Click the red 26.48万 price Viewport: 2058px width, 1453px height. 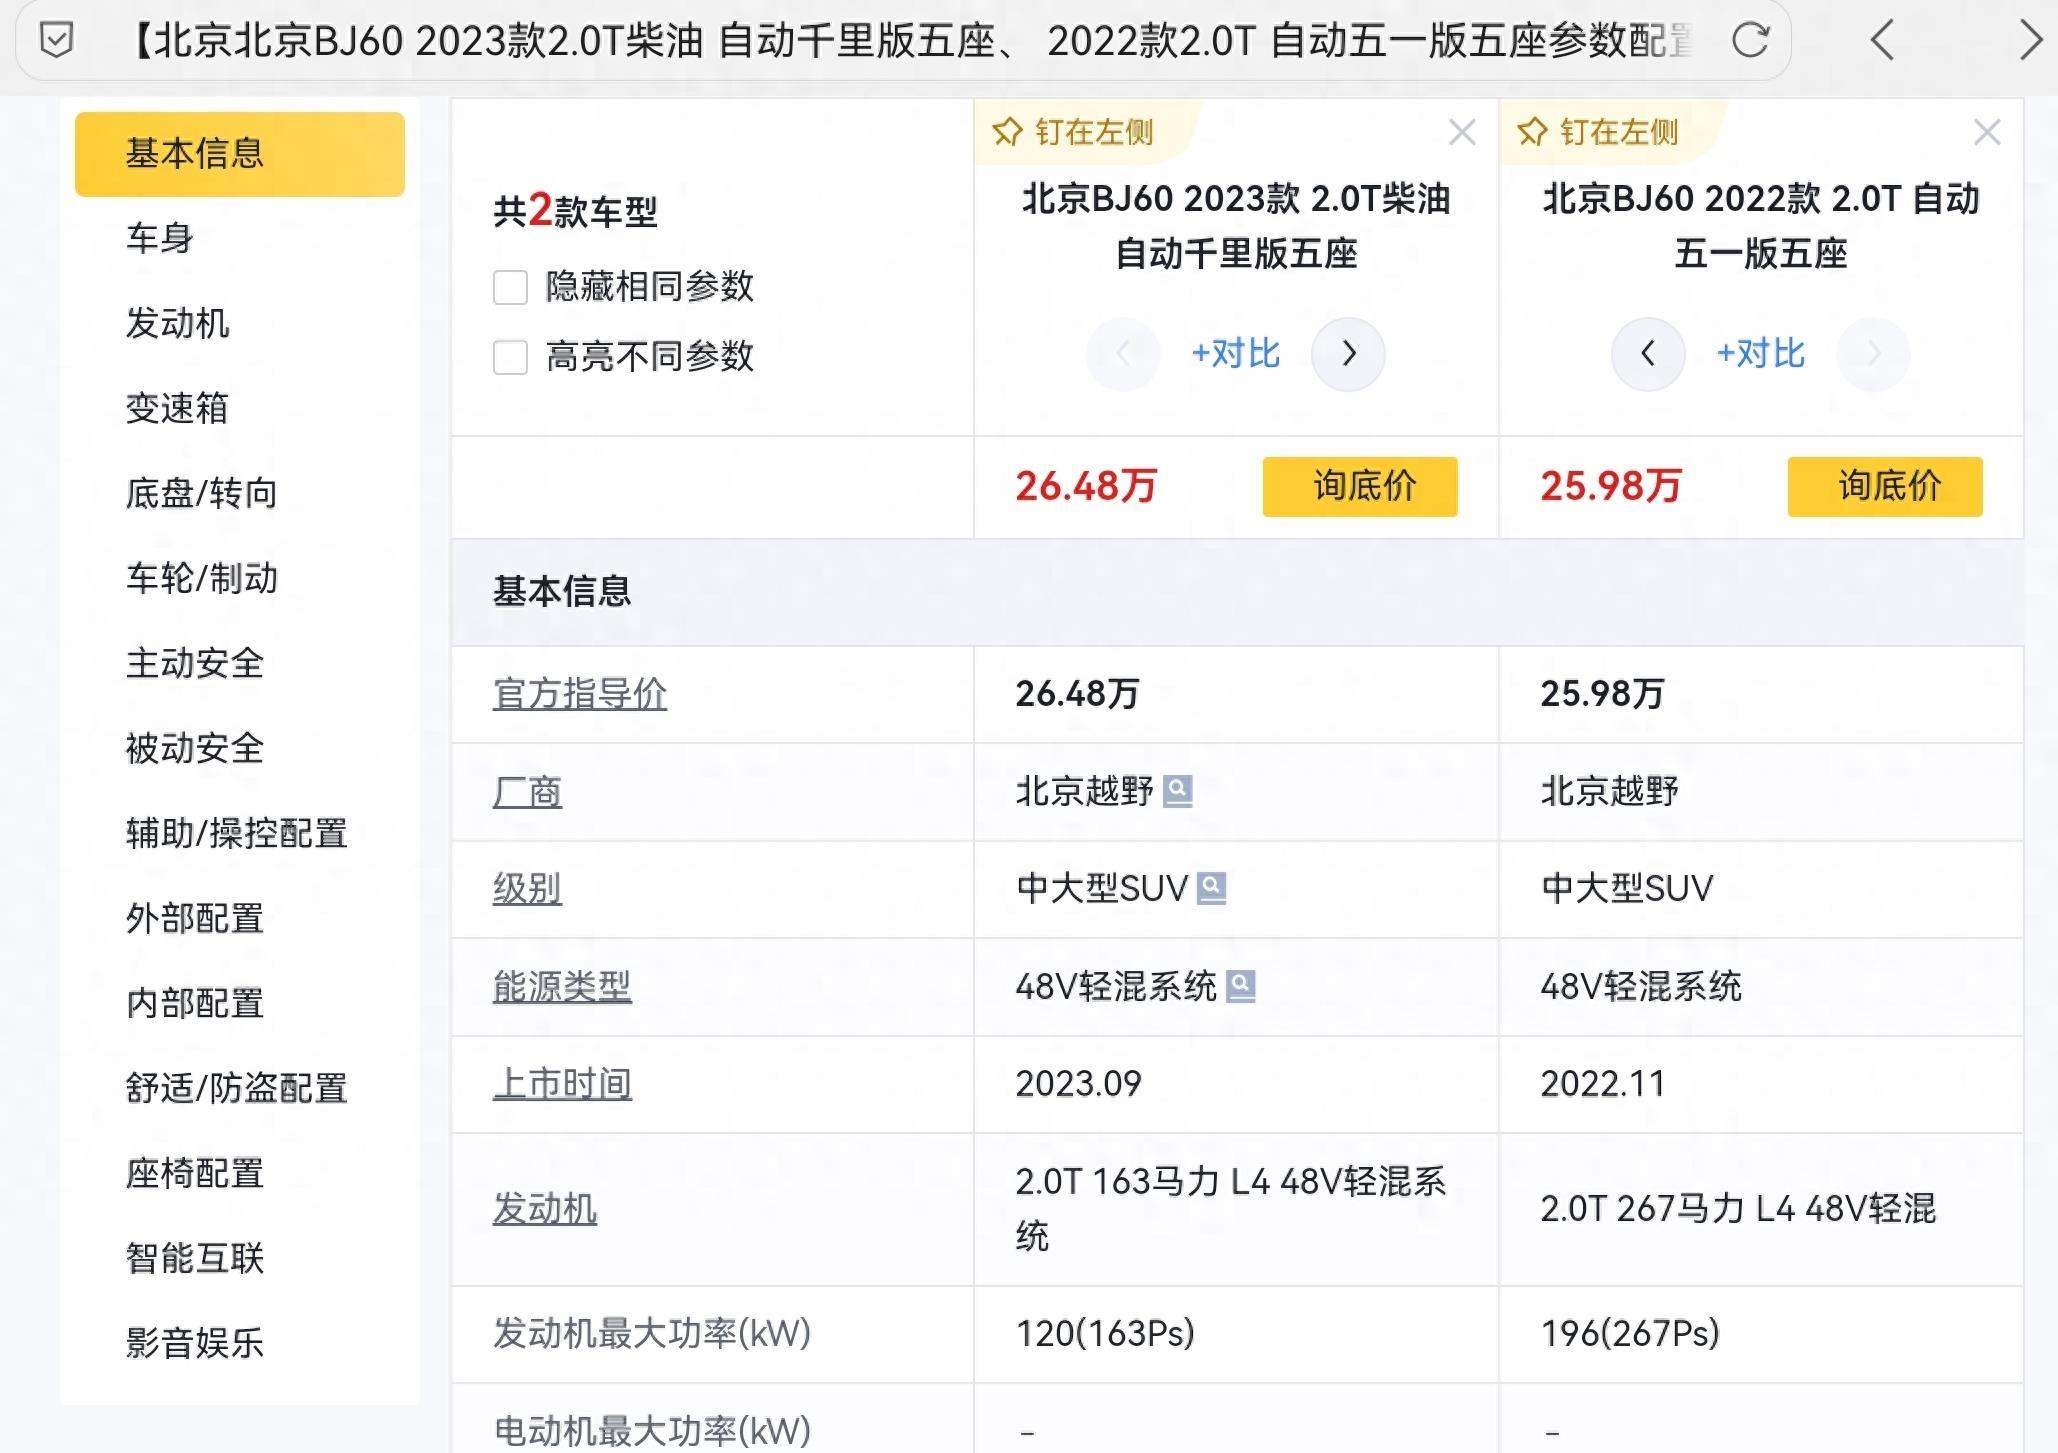pos(1086,487)
